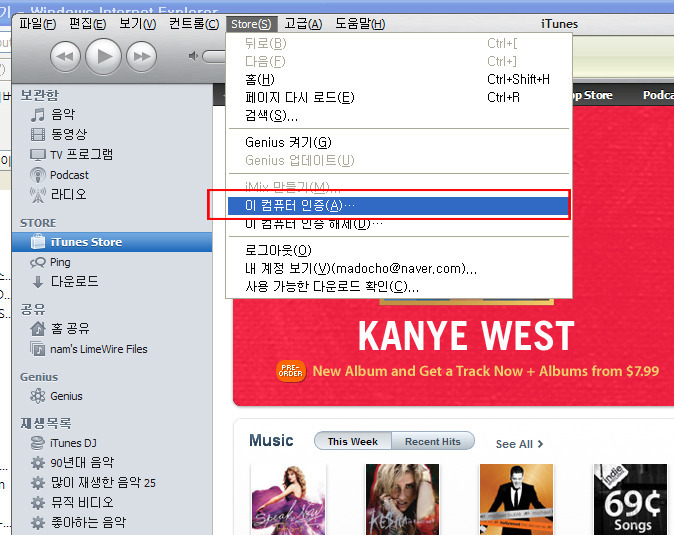This screenshot has height=535, width=674.
Task: Click the film icon beside 동영상
Action: (38, 135)
